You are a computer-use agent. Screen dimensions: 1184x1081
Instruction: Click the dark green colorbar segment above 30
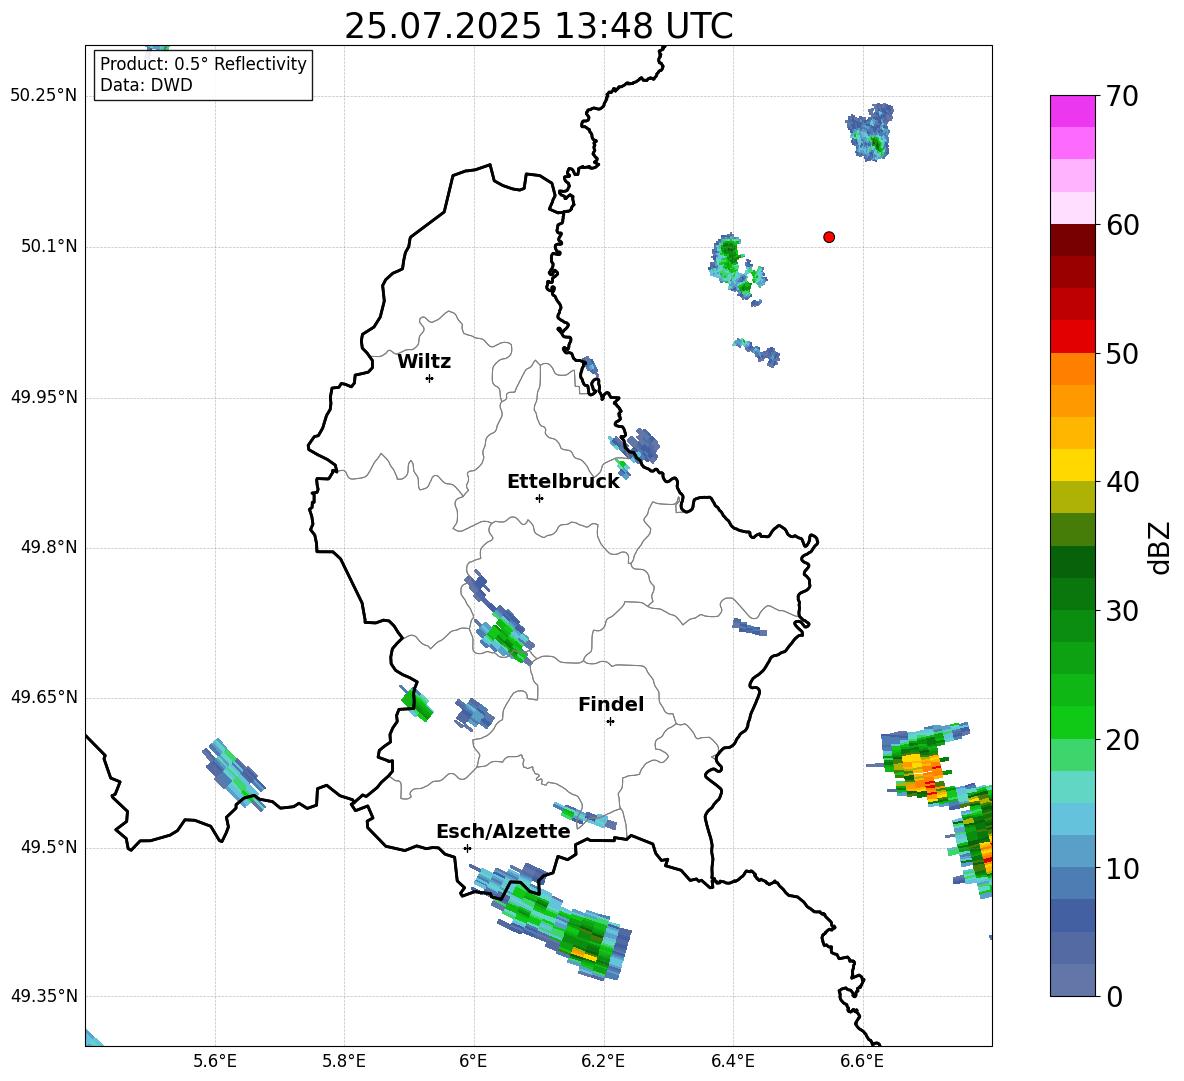[x=1072, y=594]
